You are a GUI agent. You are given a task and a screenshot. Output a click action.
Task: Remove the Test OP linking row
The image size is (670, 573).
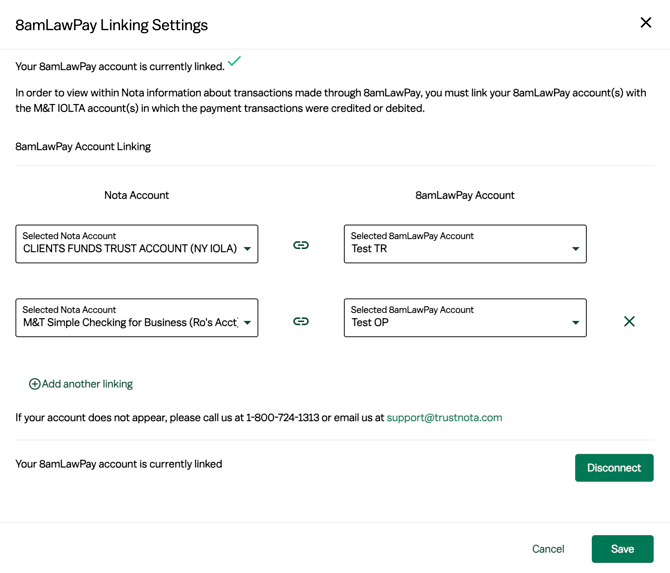(629, 321)
